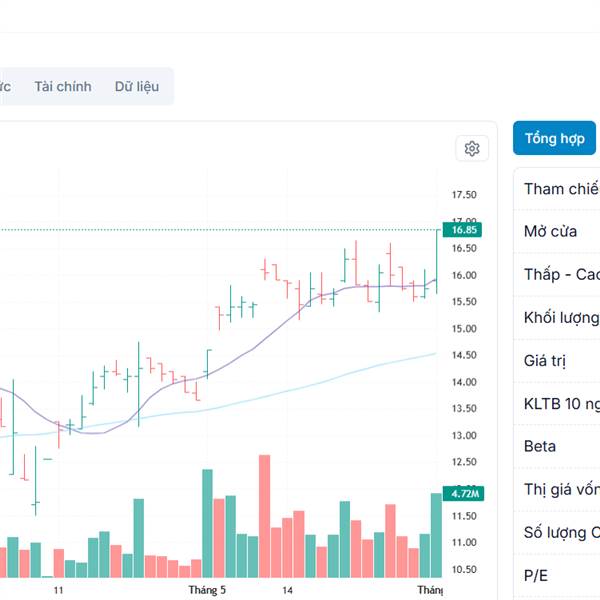Open the chart settings gear icon

coord(472,149)
